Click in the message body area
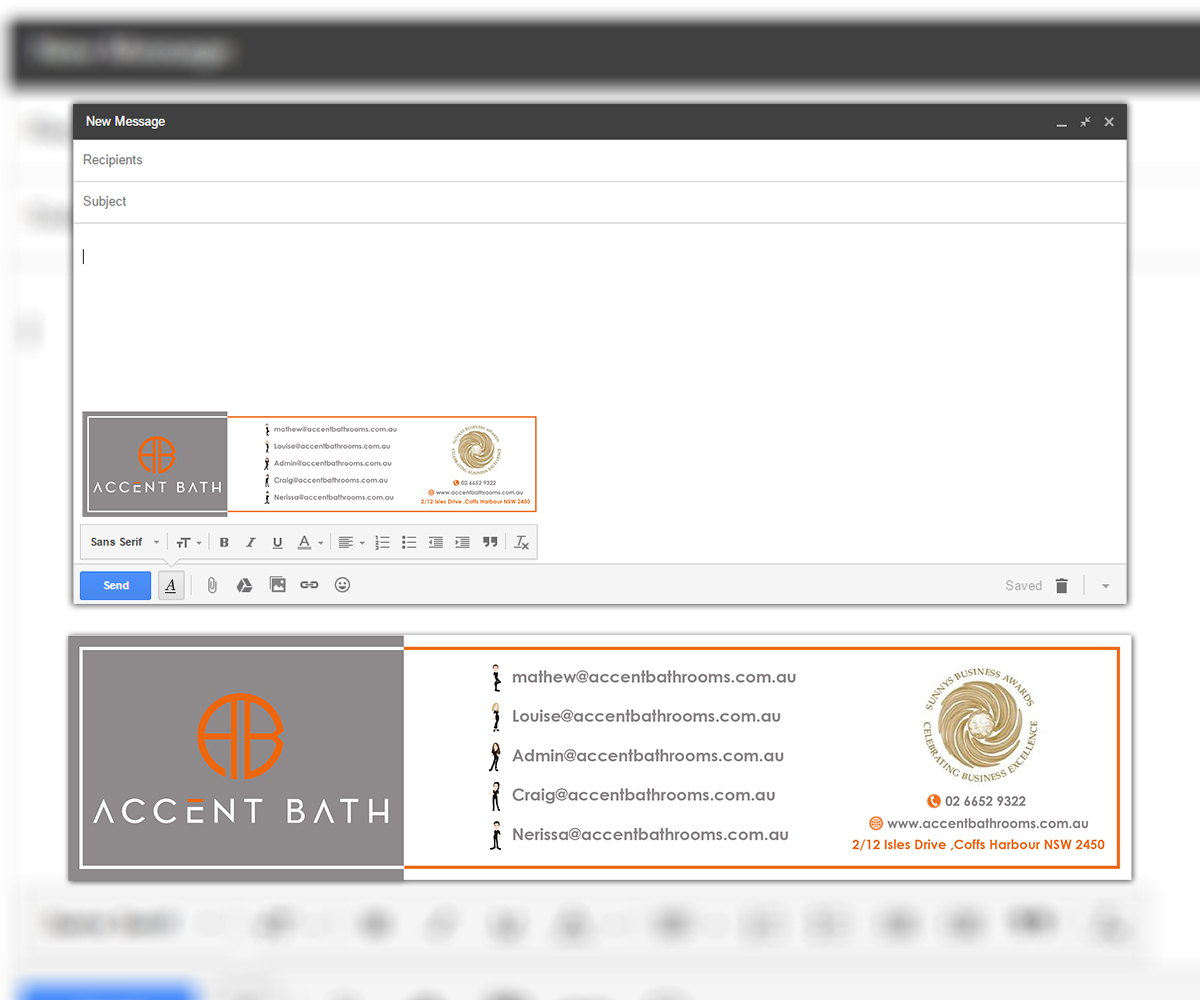The image size is (1200, 1000). click(600, 315)
